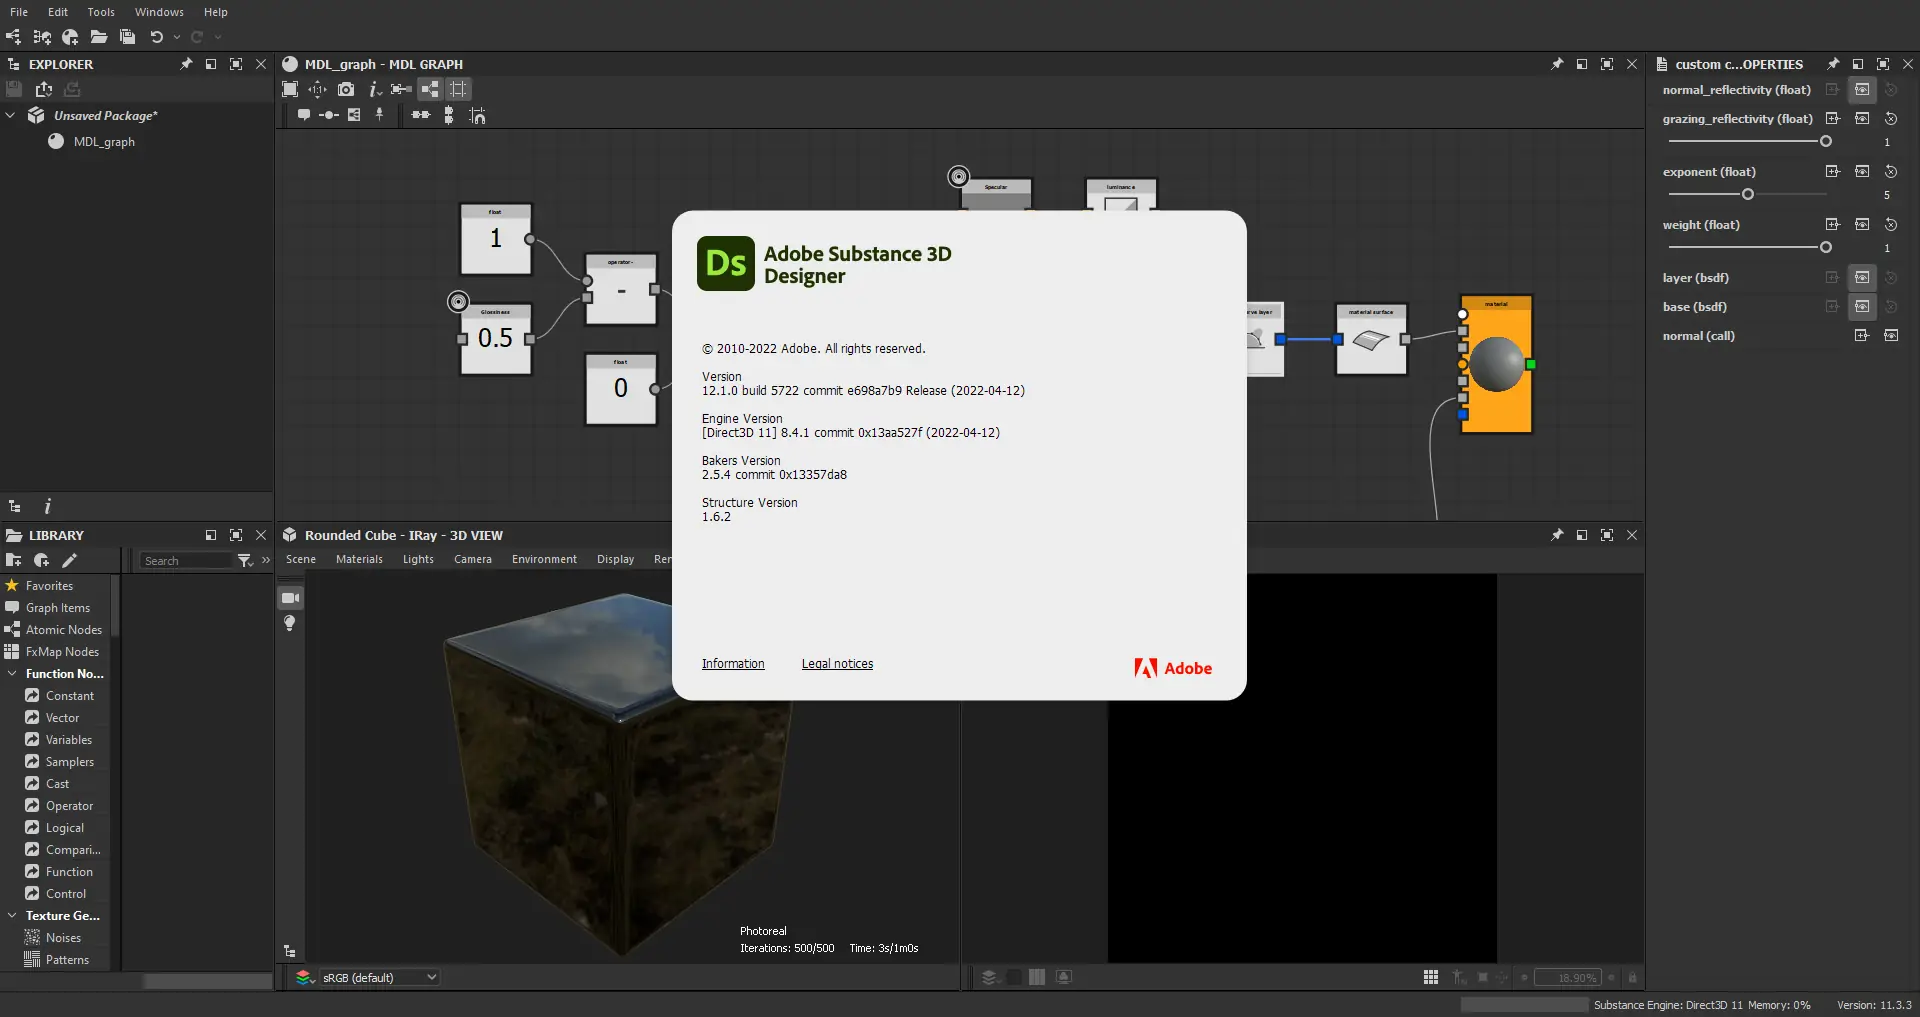Viewport: 1920px width, 1017px height.
Task: Expose the grazing_reflectivity parameter as input
Action: [1833, 118]
